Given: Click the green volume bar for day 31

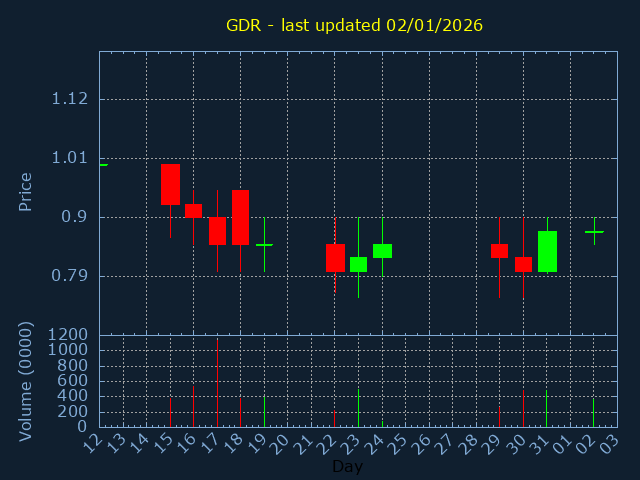Looking at the screenshot, I should pos(546,408).
